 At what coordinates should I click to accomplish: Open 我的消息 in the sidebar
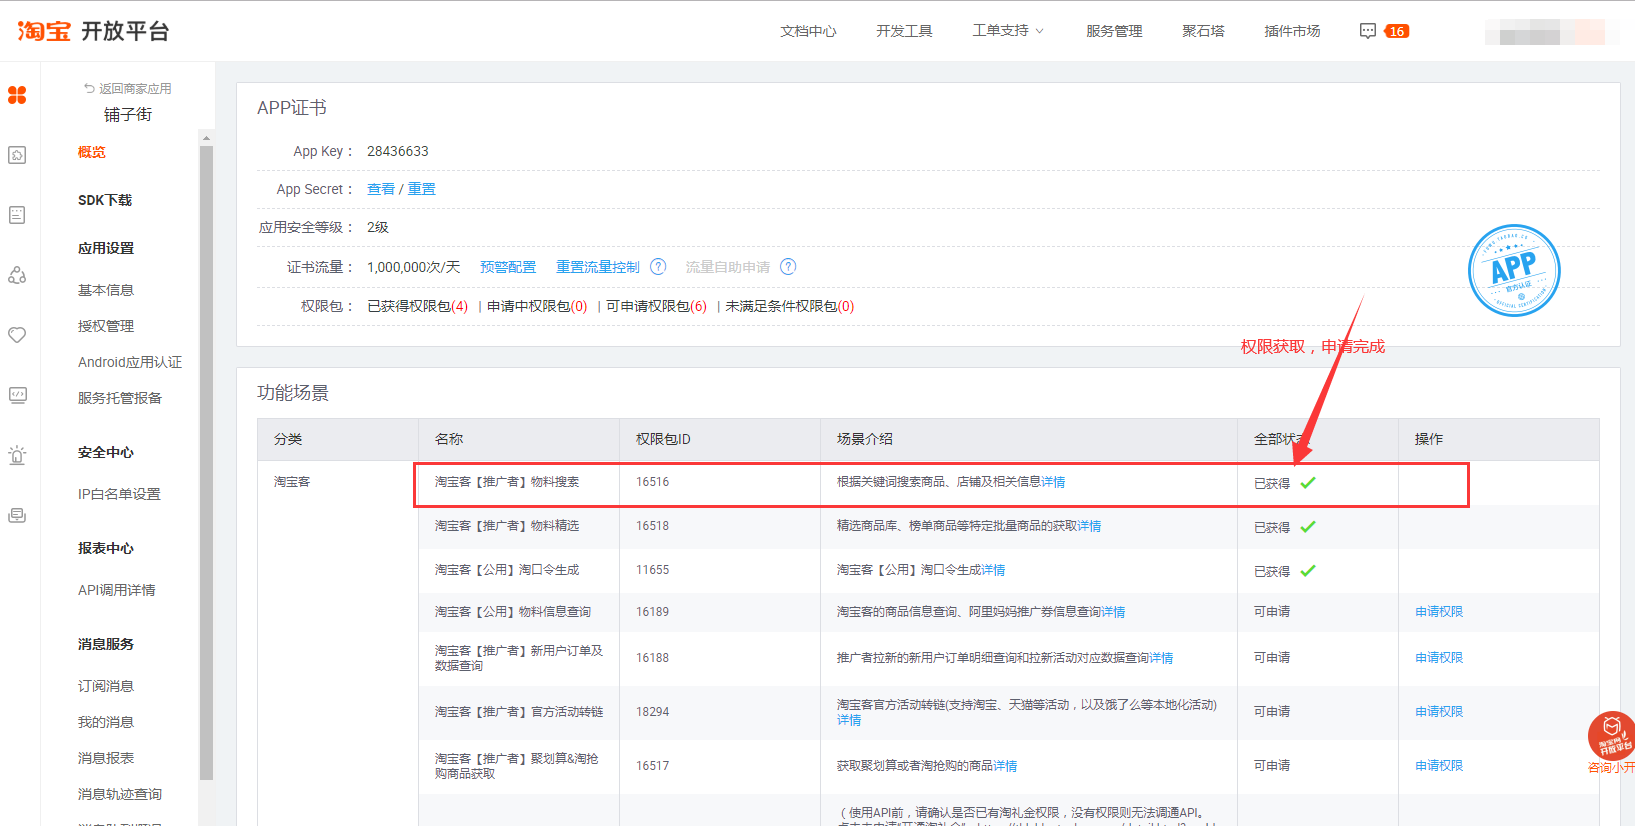pos(106,722)
